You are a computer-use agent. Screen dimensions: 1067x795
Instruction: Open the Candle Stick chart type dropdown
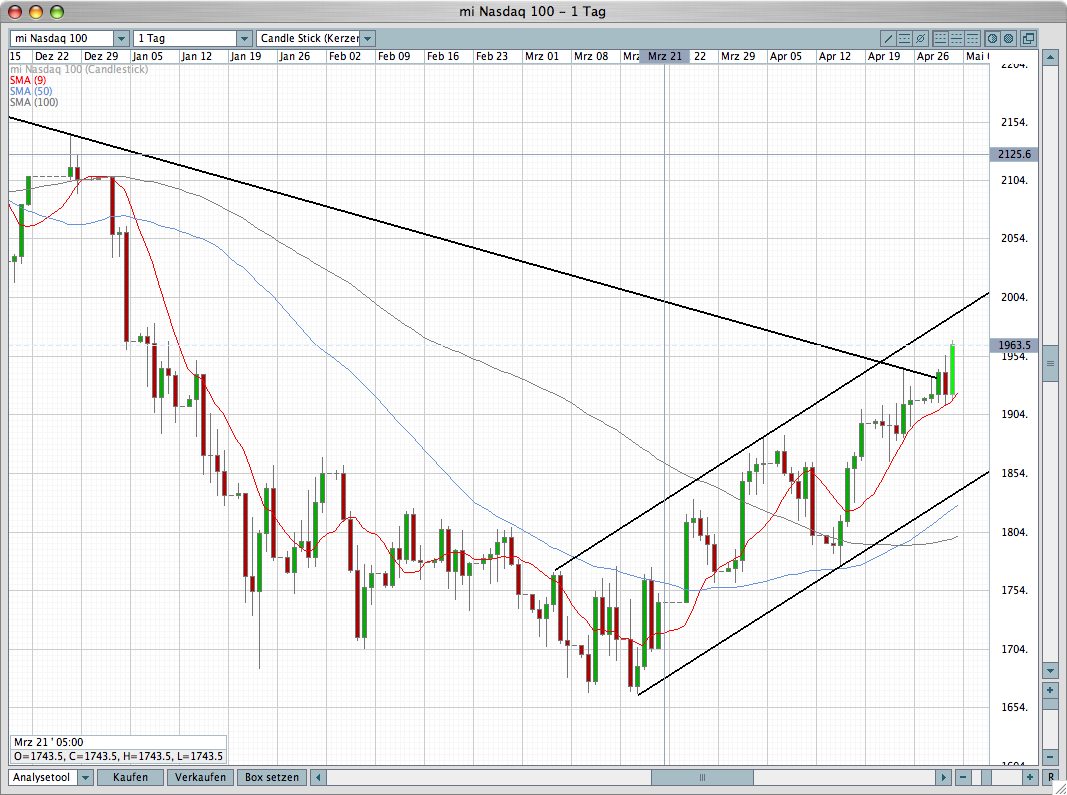point(367,38)
